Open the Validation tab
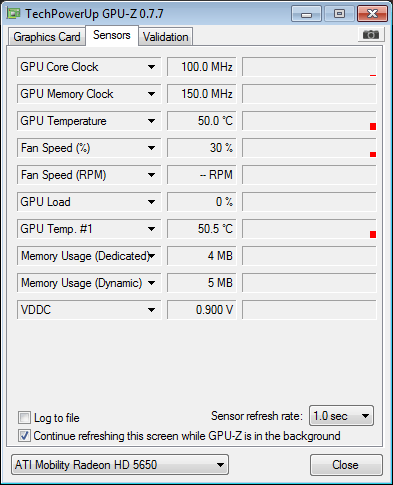 [x=166, y=37]
